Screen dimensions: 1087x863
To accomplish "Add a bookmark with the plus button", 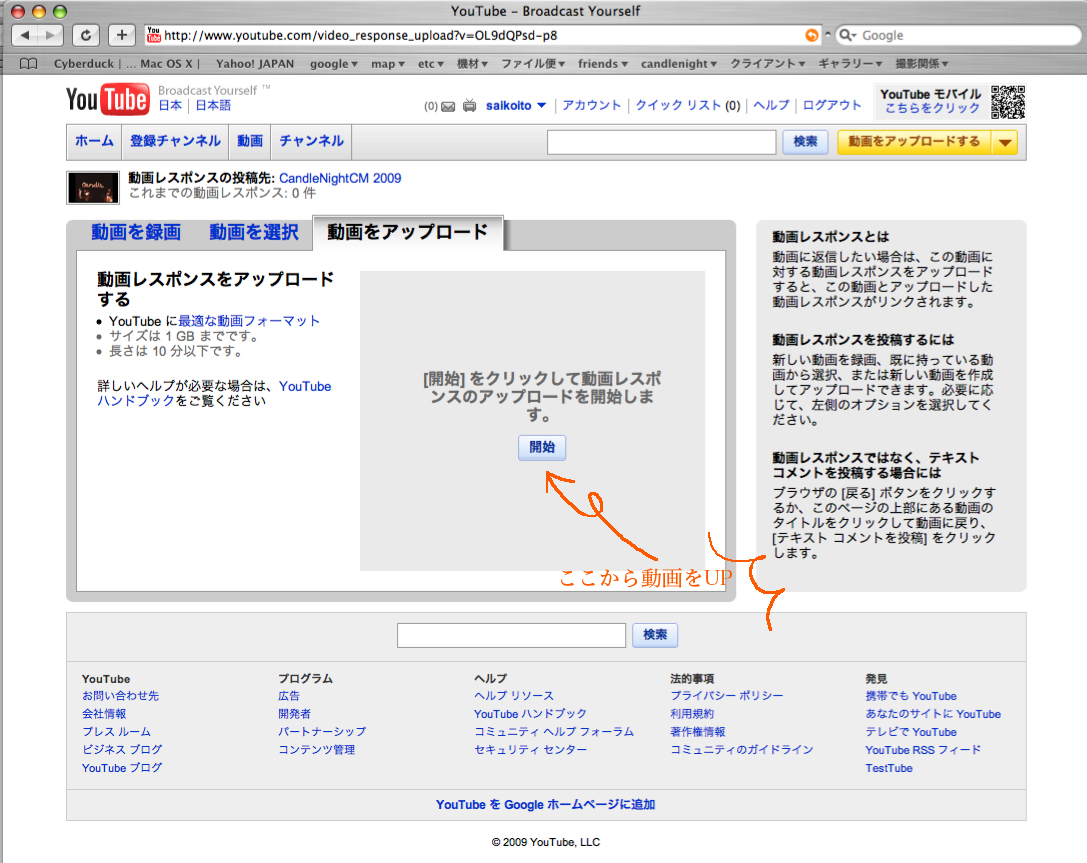I will (121, 35).
